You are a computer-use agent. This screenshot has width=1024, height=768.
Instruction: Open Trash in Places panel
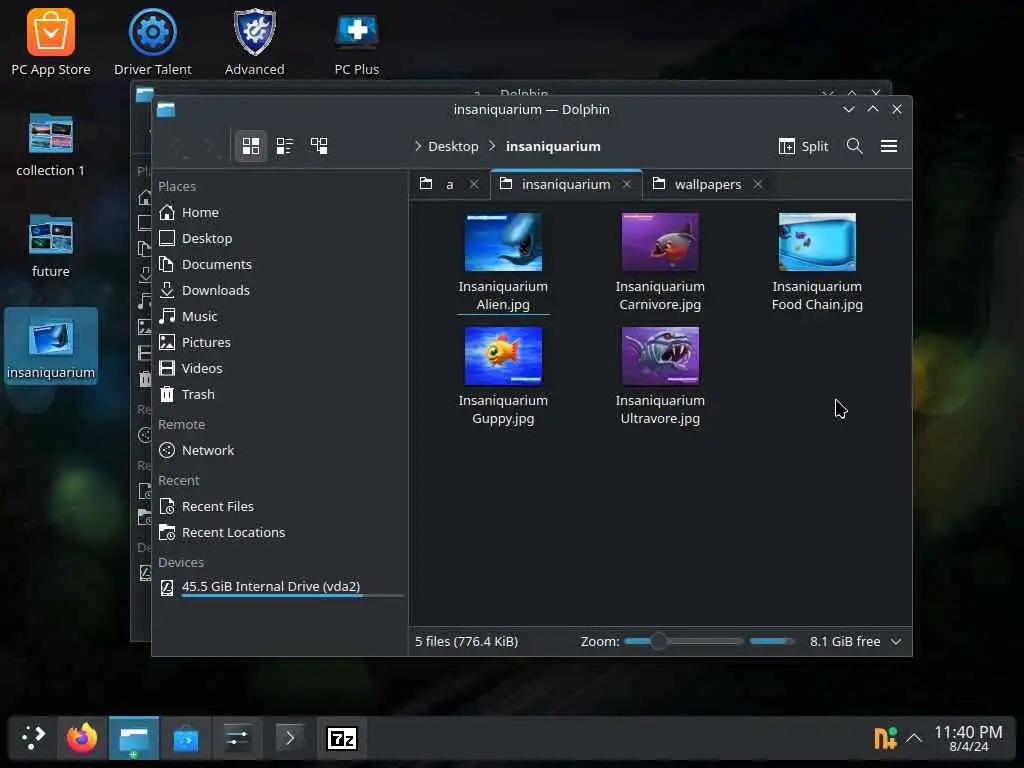(x=281, y=394)
